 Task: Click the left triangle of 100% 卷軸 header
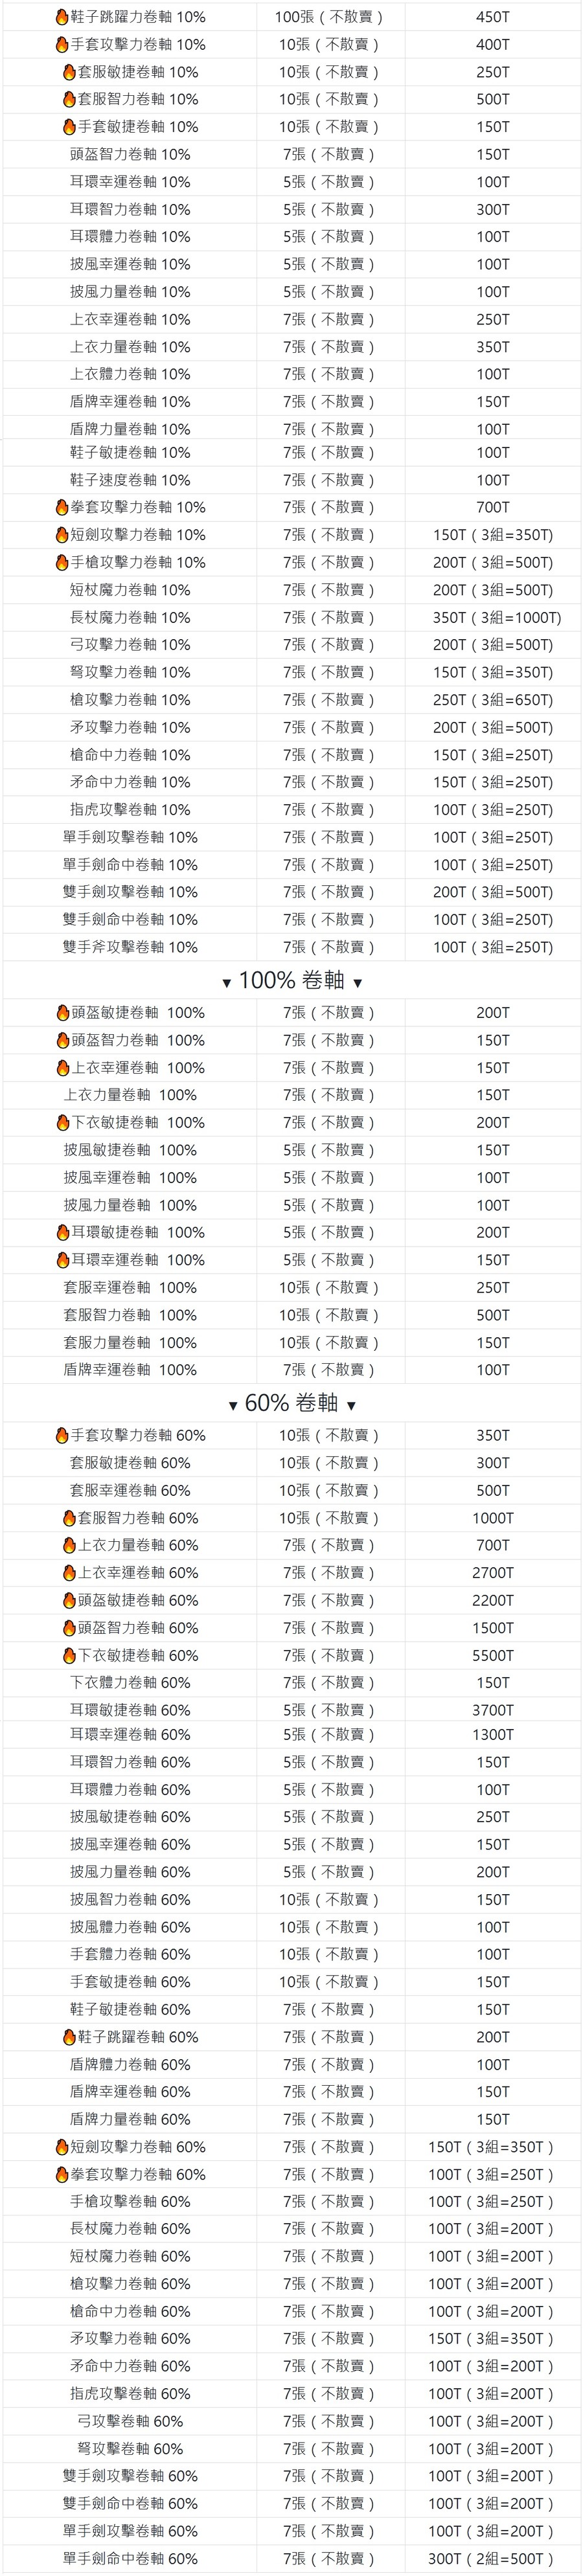pyautogui.click(x=227, y=984)
